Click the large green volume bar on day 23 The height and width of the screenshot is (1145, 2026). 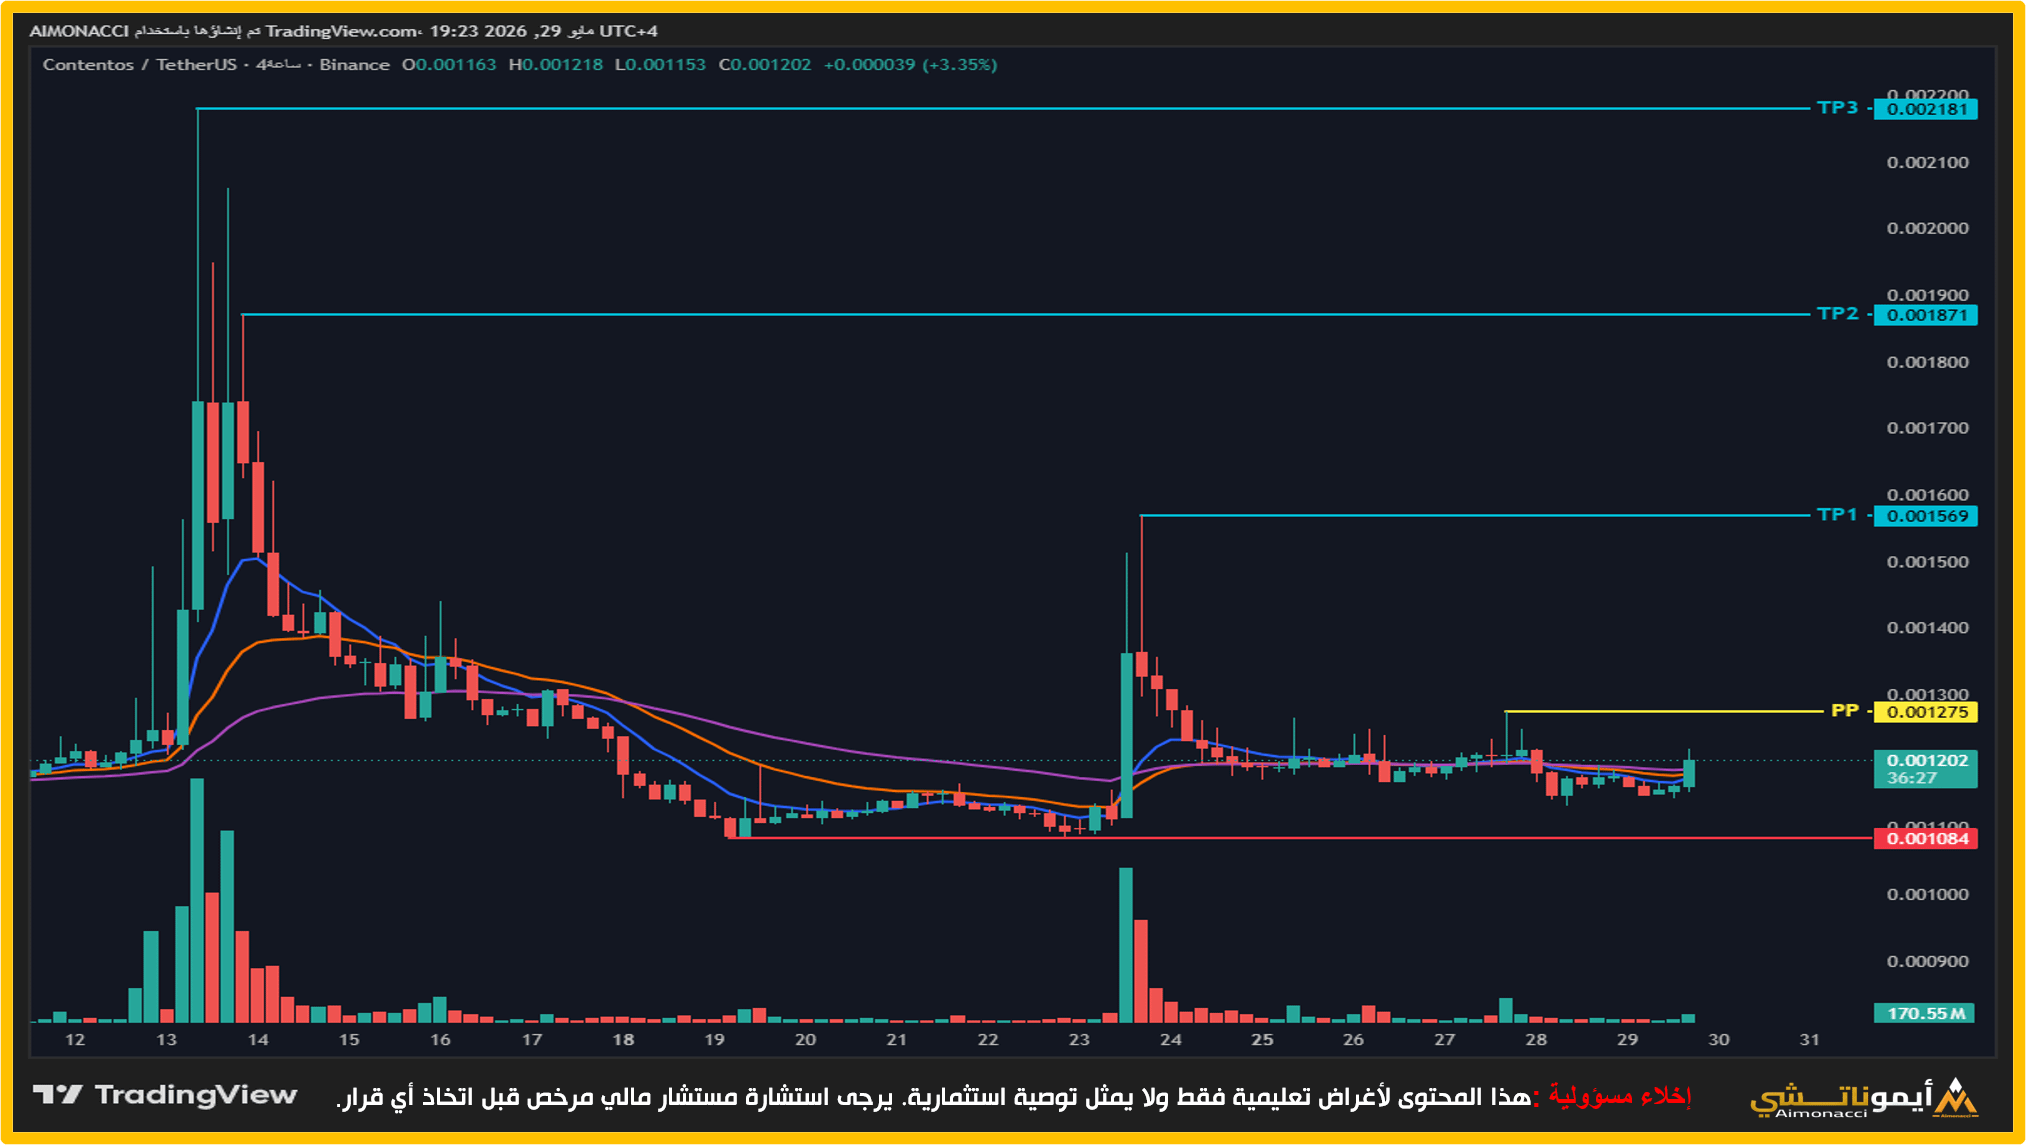pos(1126,945)
